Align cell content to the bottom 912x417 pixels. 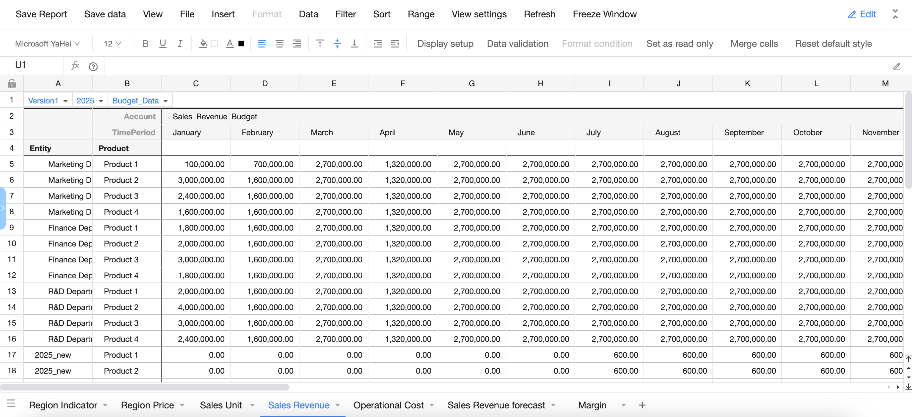[354, 44]
